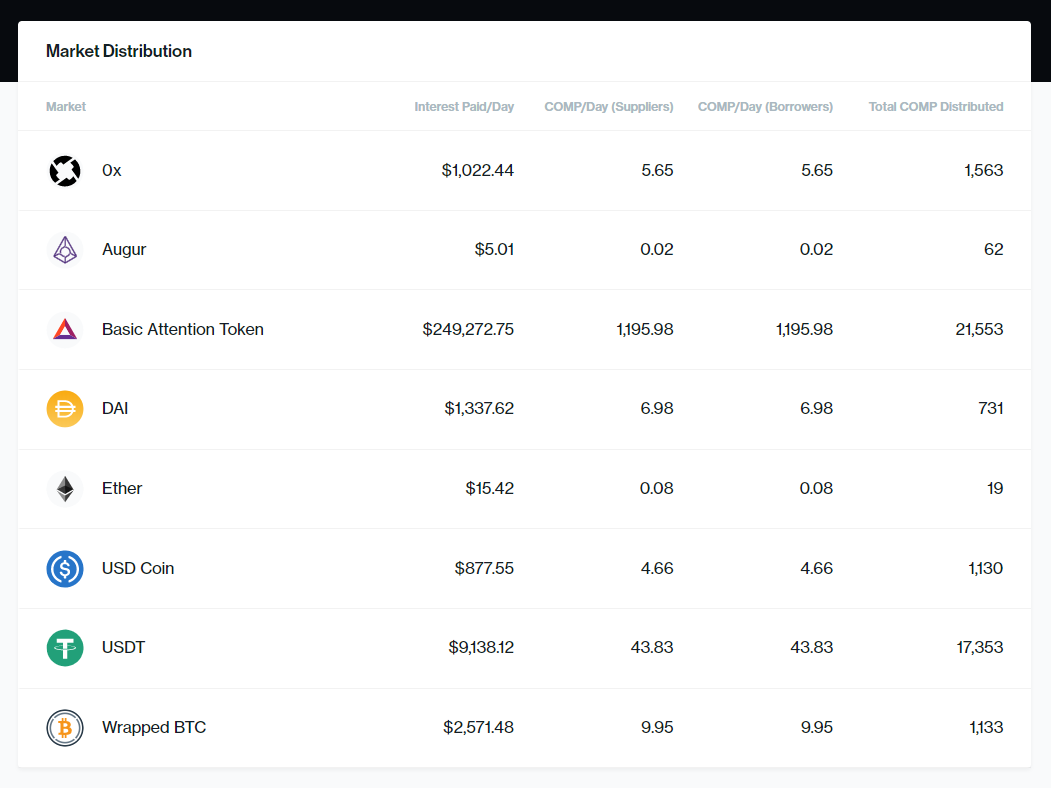Click total COMP distributed 731 for DAI
This screenshot has width=1051, height=788.
tap(991, 408)
